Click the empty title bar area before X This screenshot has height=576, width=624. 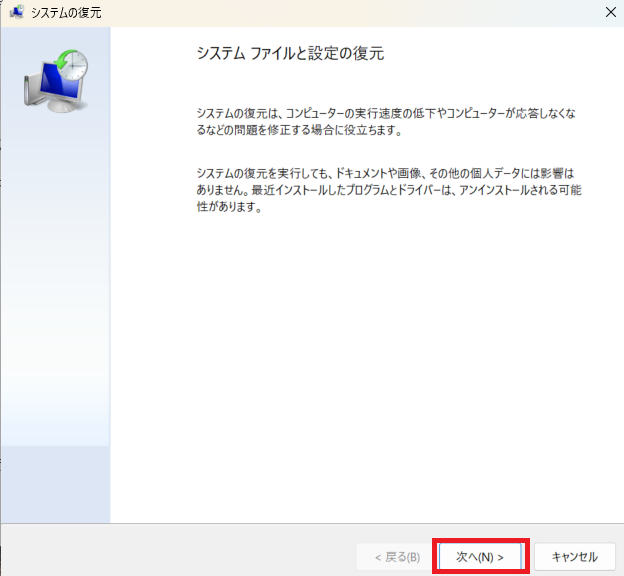[350, 13]
